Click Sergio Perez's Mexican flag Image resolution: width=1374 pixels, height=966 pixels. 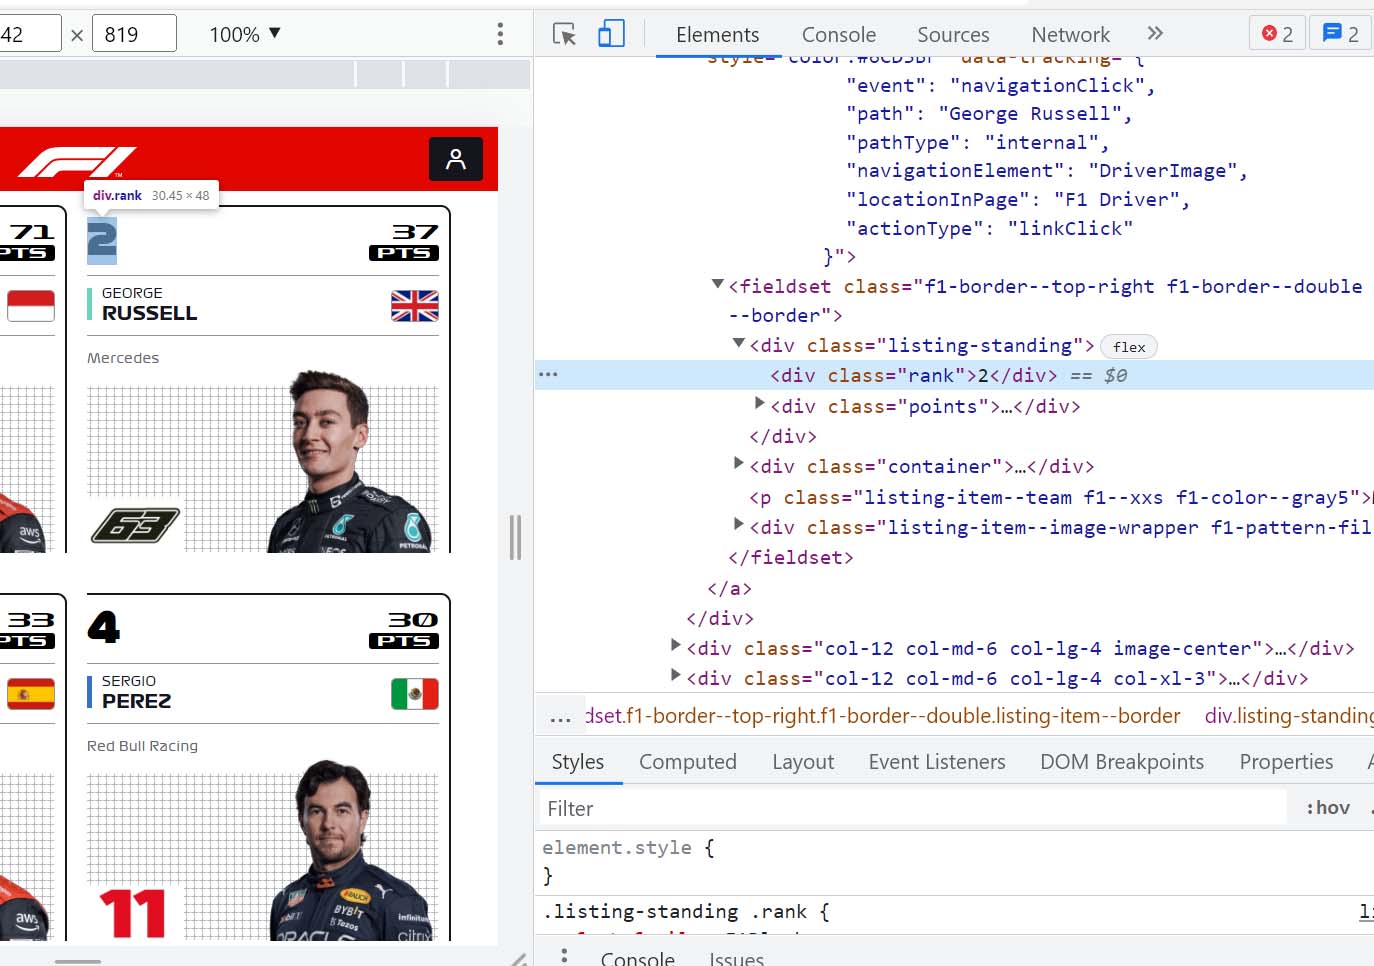[x=415, y=694]
